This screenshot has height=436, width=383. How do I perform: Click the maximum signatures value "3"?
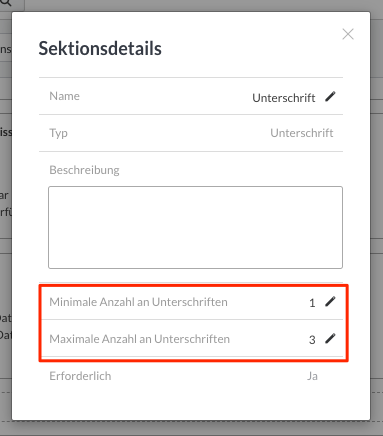tap(312, 340)
